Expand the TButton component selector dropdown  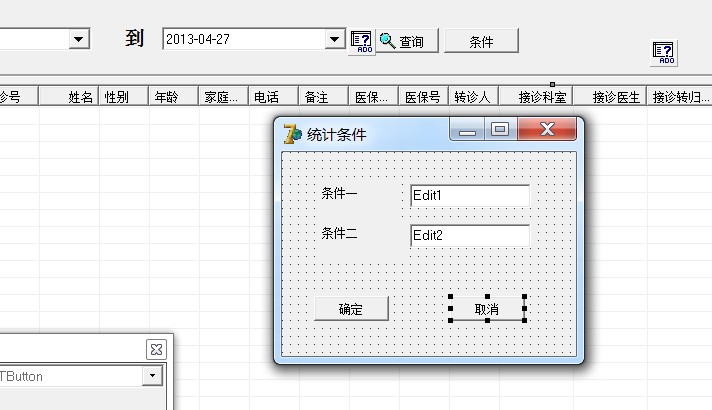click(152, 376)
